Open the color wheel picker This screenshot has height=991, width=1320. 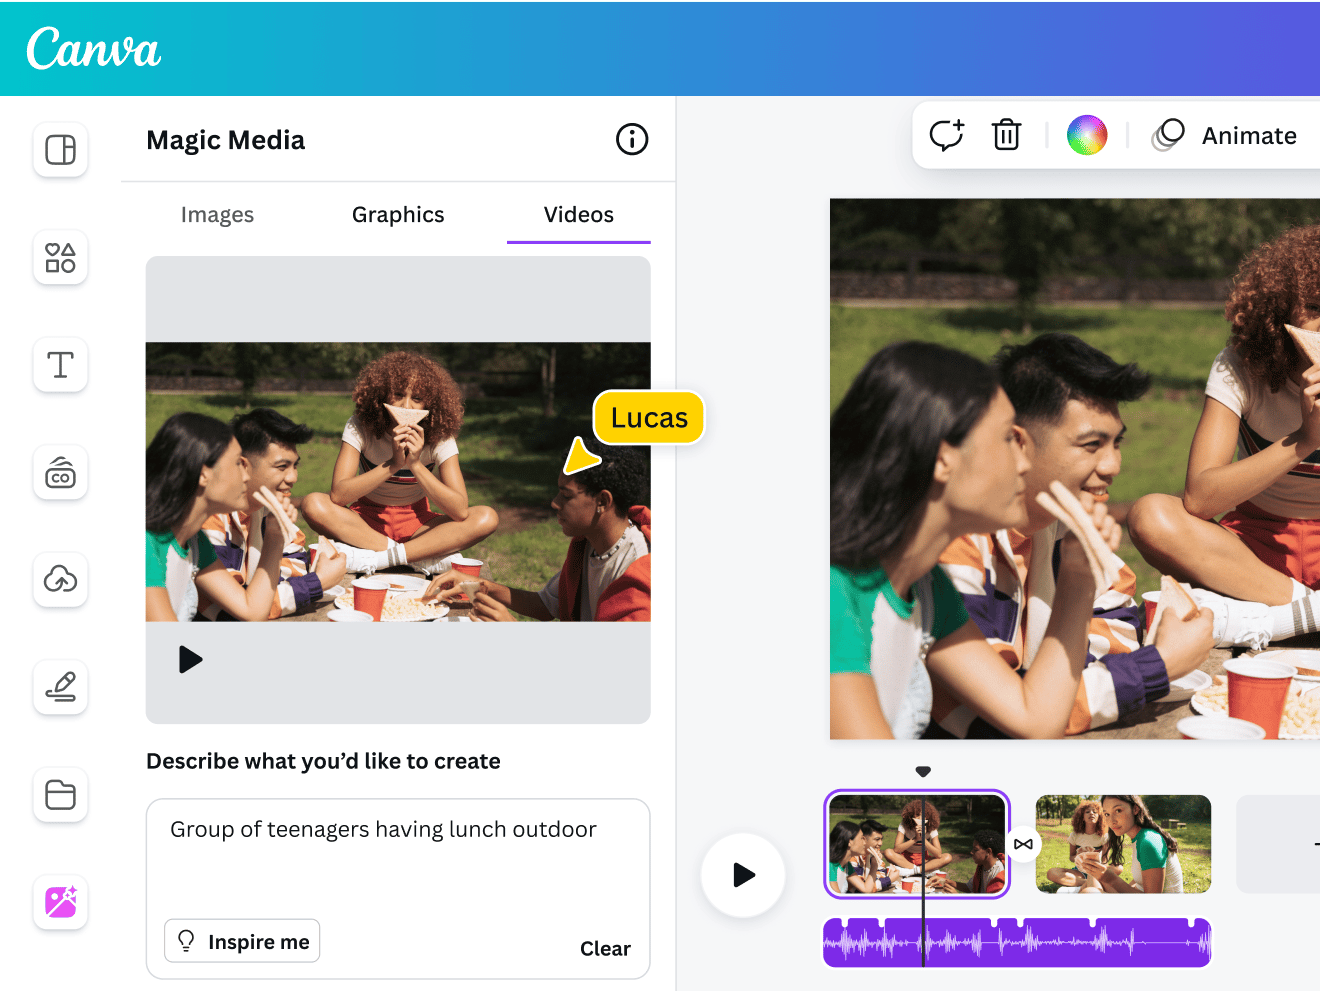click(x=1087, y=135)
